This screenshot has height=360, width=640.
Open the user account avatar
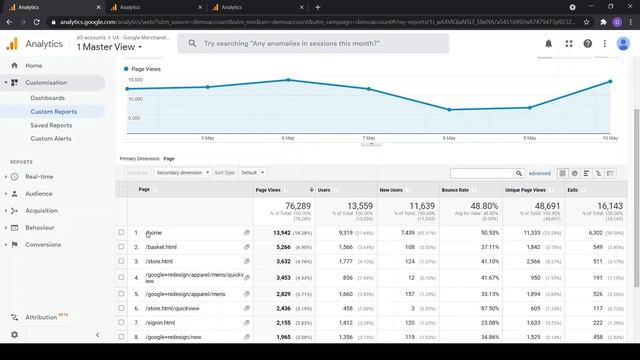[x=623, y=43]
